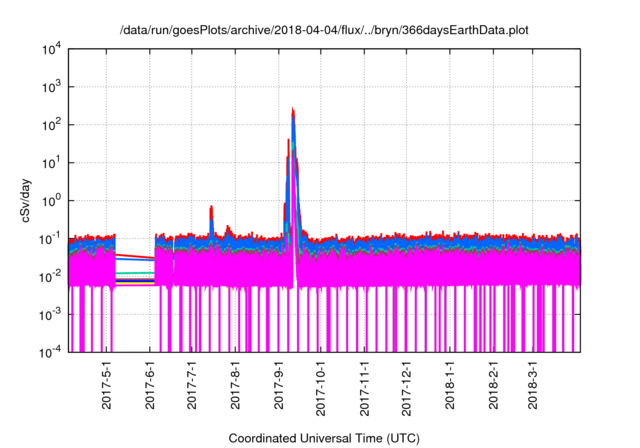Click the 2017-8-1 date label

point(235,384)
